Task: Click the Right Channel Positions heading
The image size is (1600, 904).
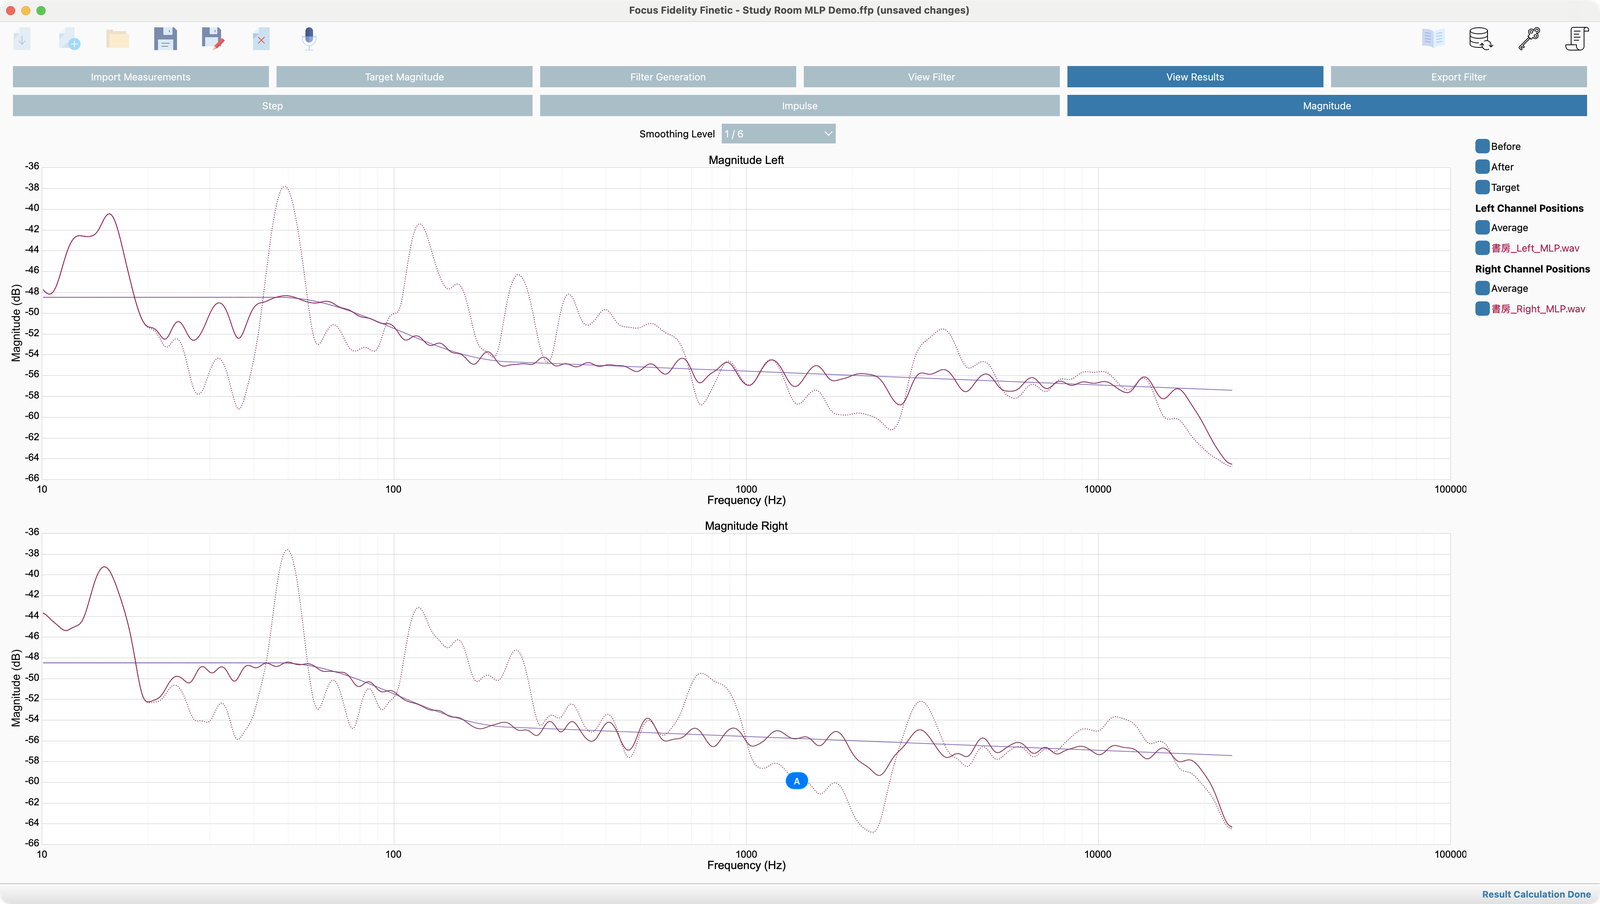Action: (1532, 269)
